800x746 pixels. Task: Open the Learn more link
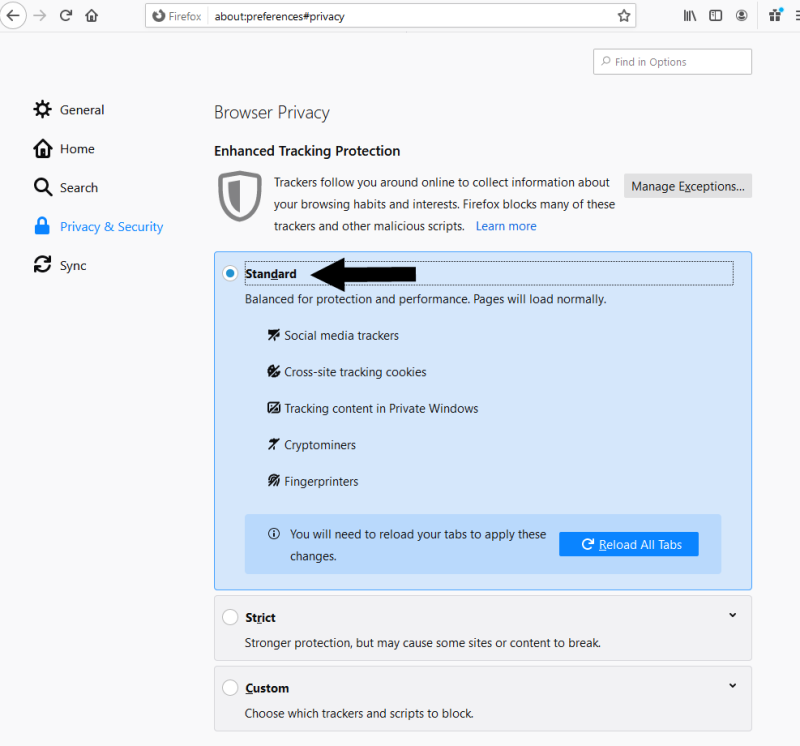pos(506,226)
